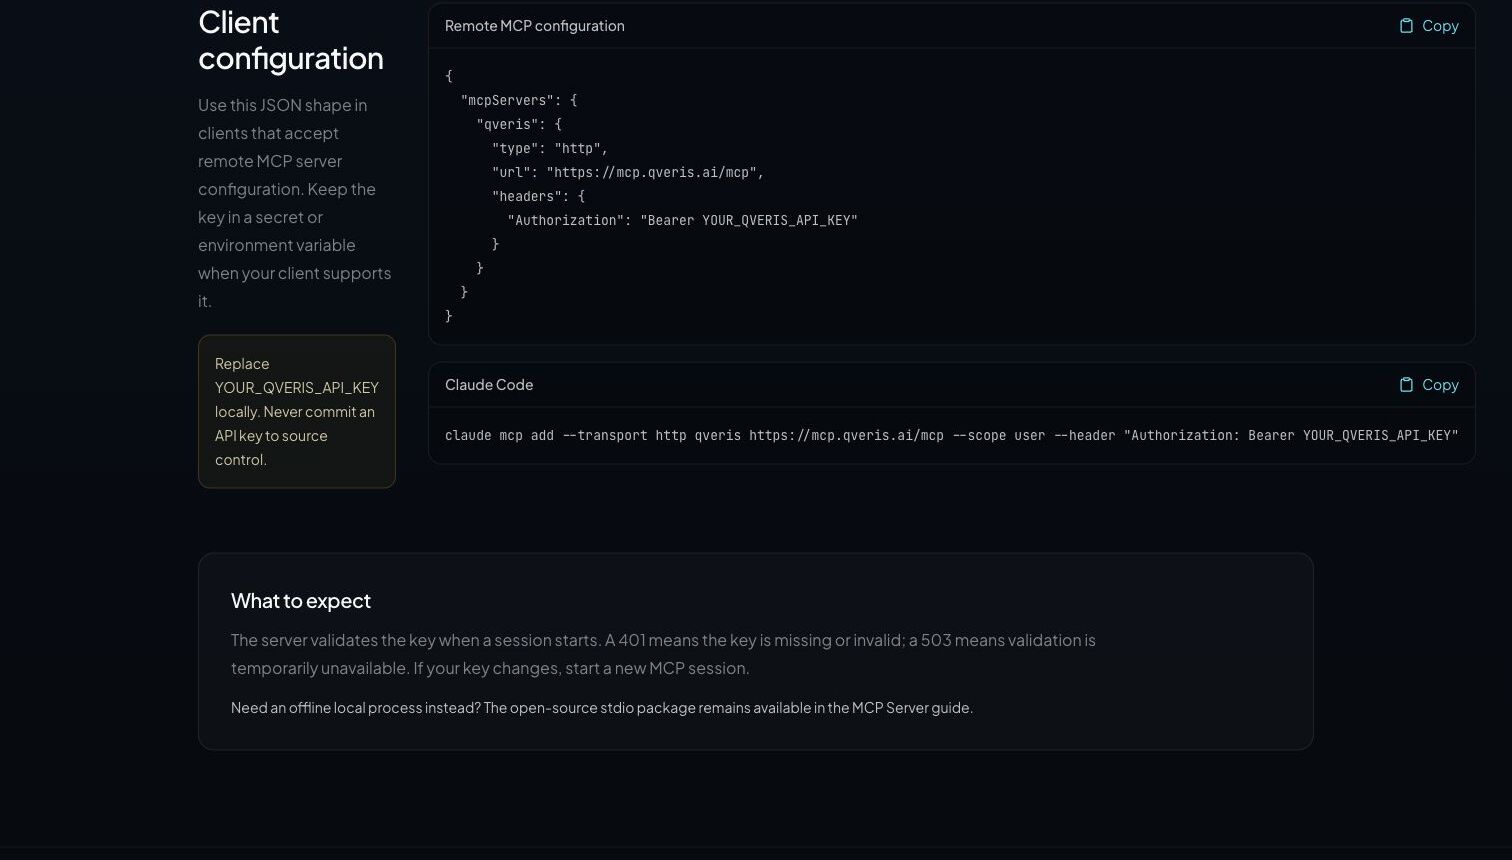Click the "What to expect" heading
Screen dimensions: 1512x860
click(x=301, y=601)
